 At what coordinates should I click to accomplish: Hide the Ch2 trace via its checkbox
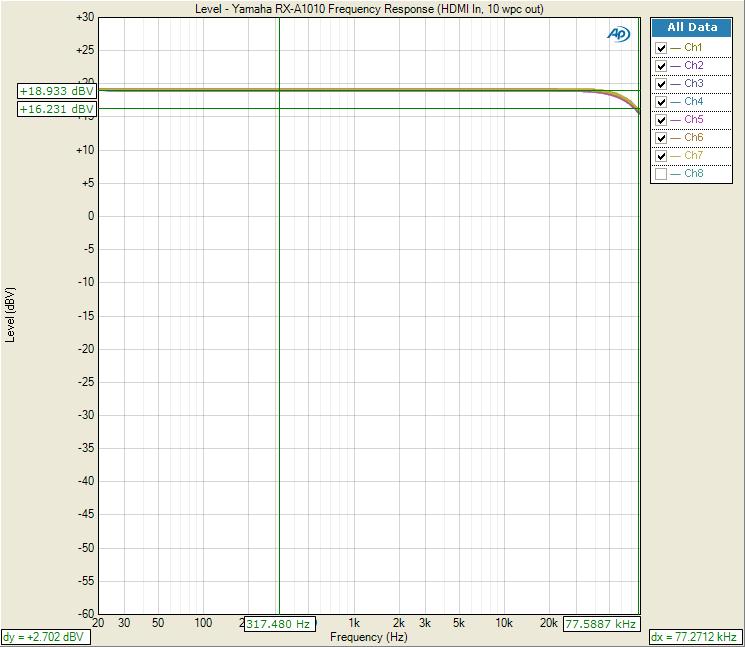[661, 66]
